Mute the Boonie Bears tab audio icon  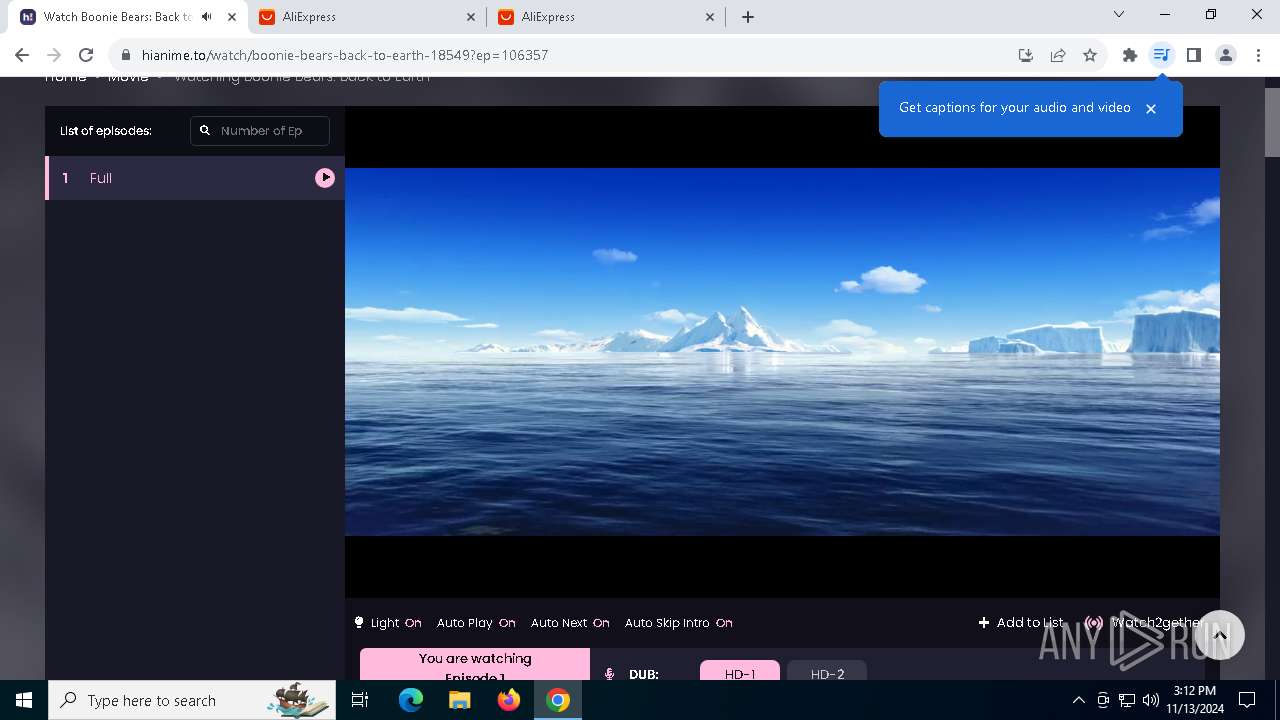coord(206,17)
